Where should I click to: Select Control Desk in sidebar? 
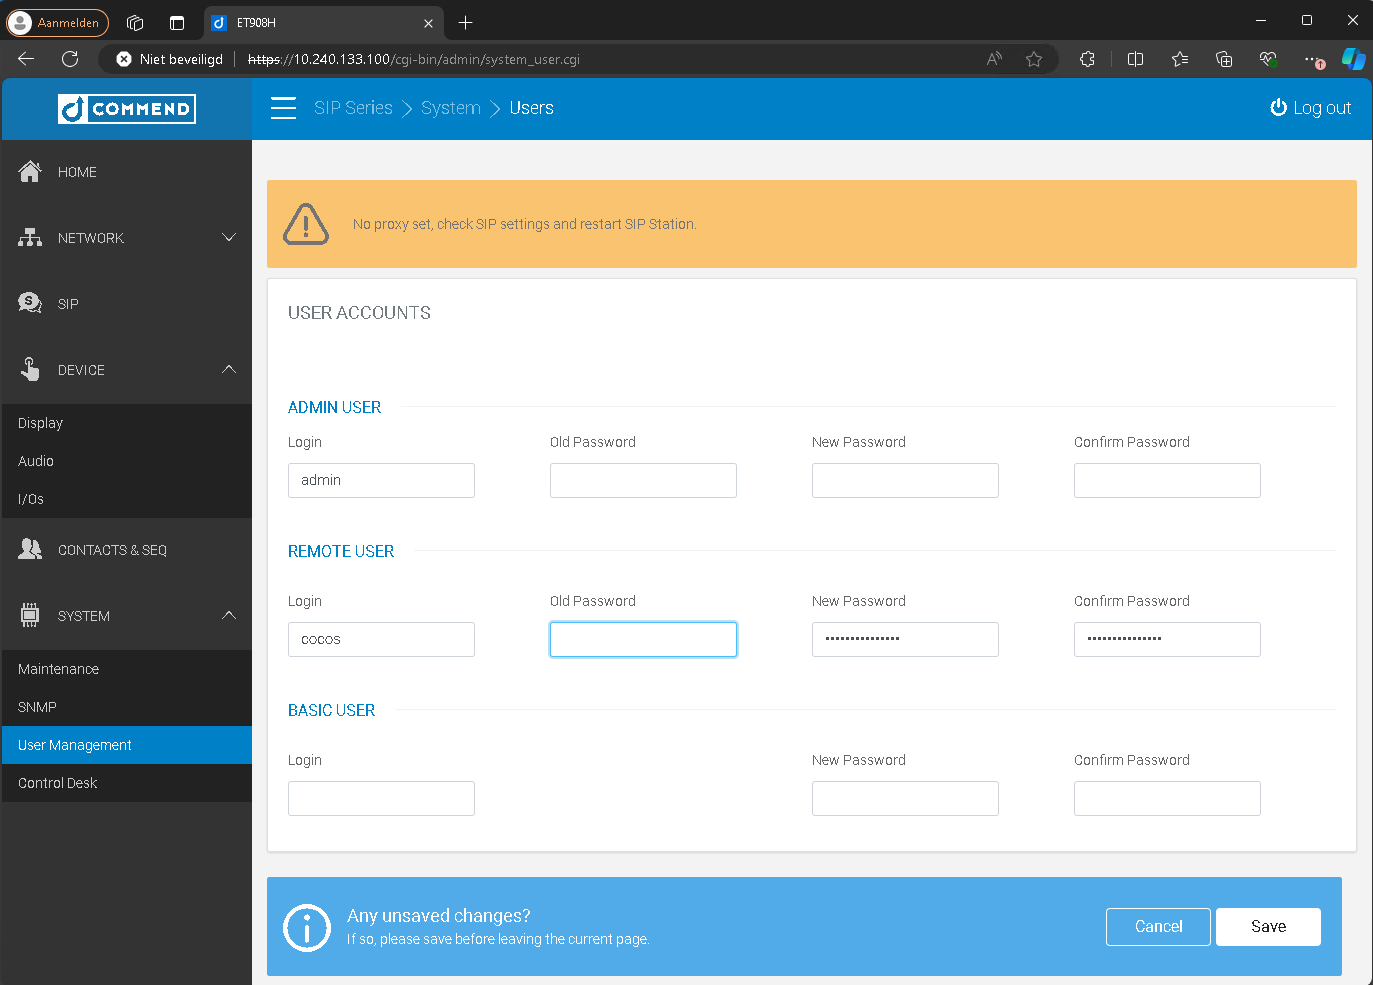(x=57, y=783)
